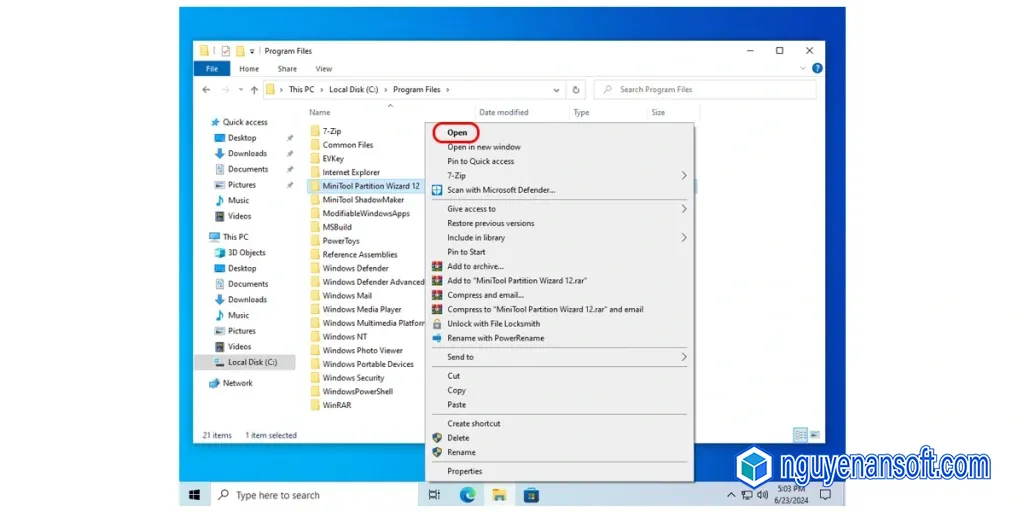Viewport: 1024px width, 512px height.
Task: Expand Give access to submenu
Action: (x=684, y=209)
